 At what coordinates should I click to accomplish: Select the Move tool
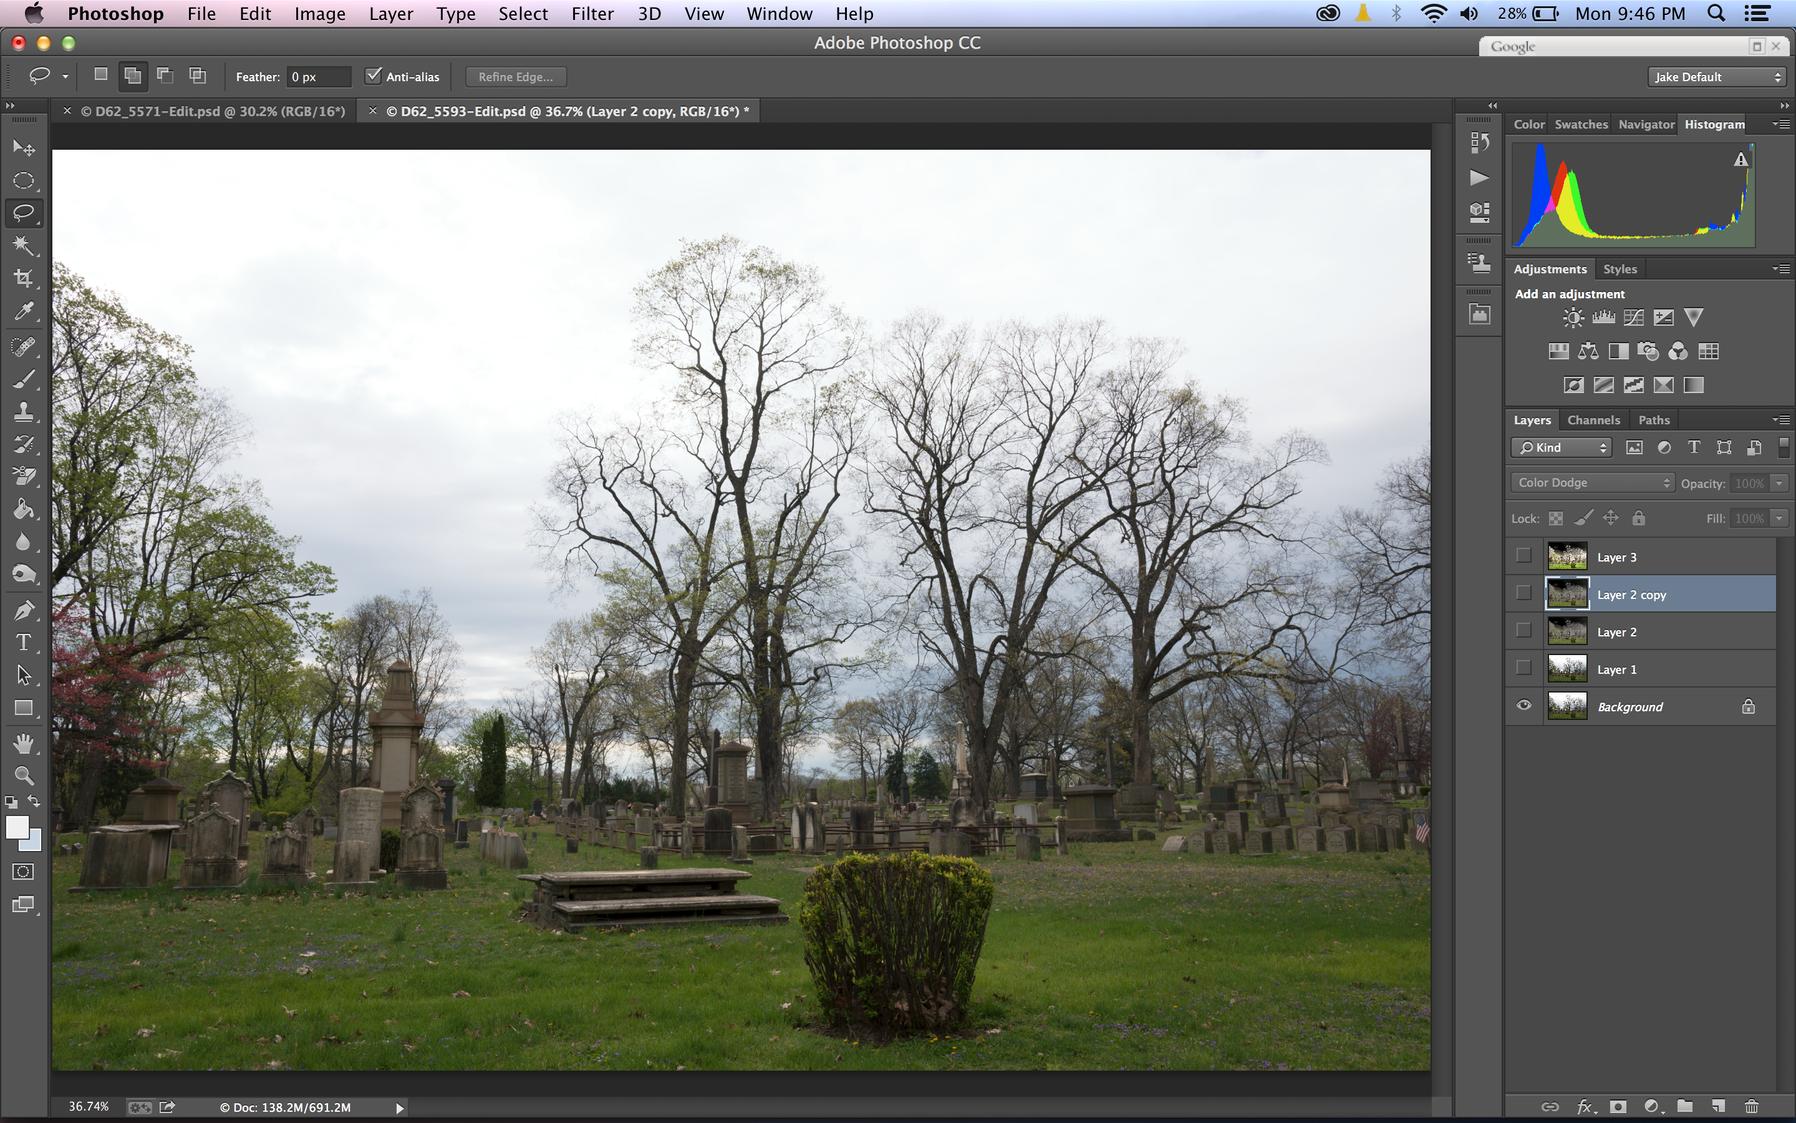pyautogui.click(x=23, y=148)
